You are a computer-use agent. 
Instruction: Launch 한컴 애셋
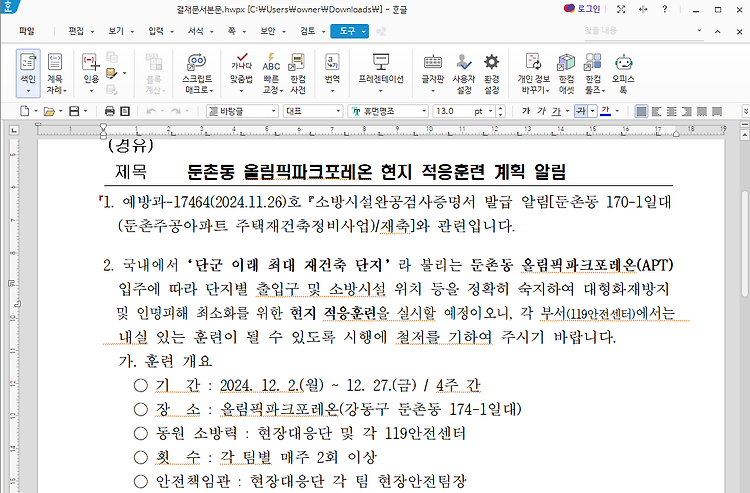[x=566, y=73]
